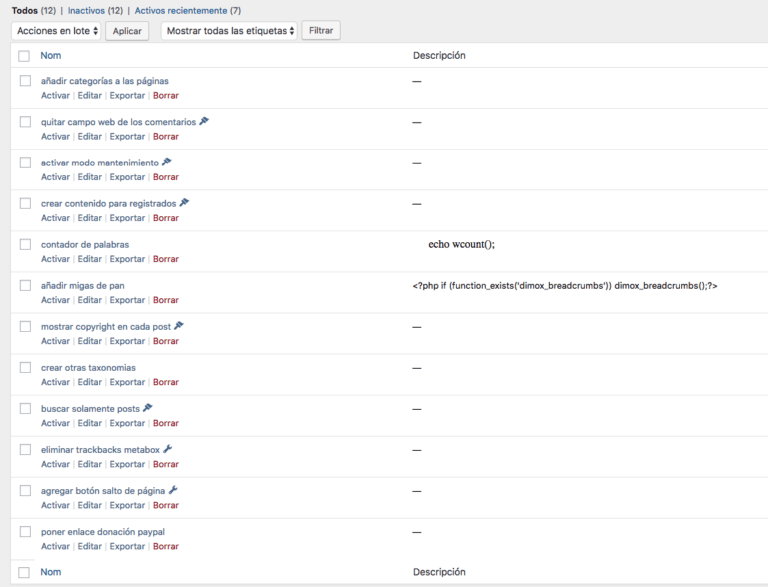Click wrench icon beside eliminar trackbacks metabox
The image size is (768, 587).
pyautogui.click(x=168, y=449)
